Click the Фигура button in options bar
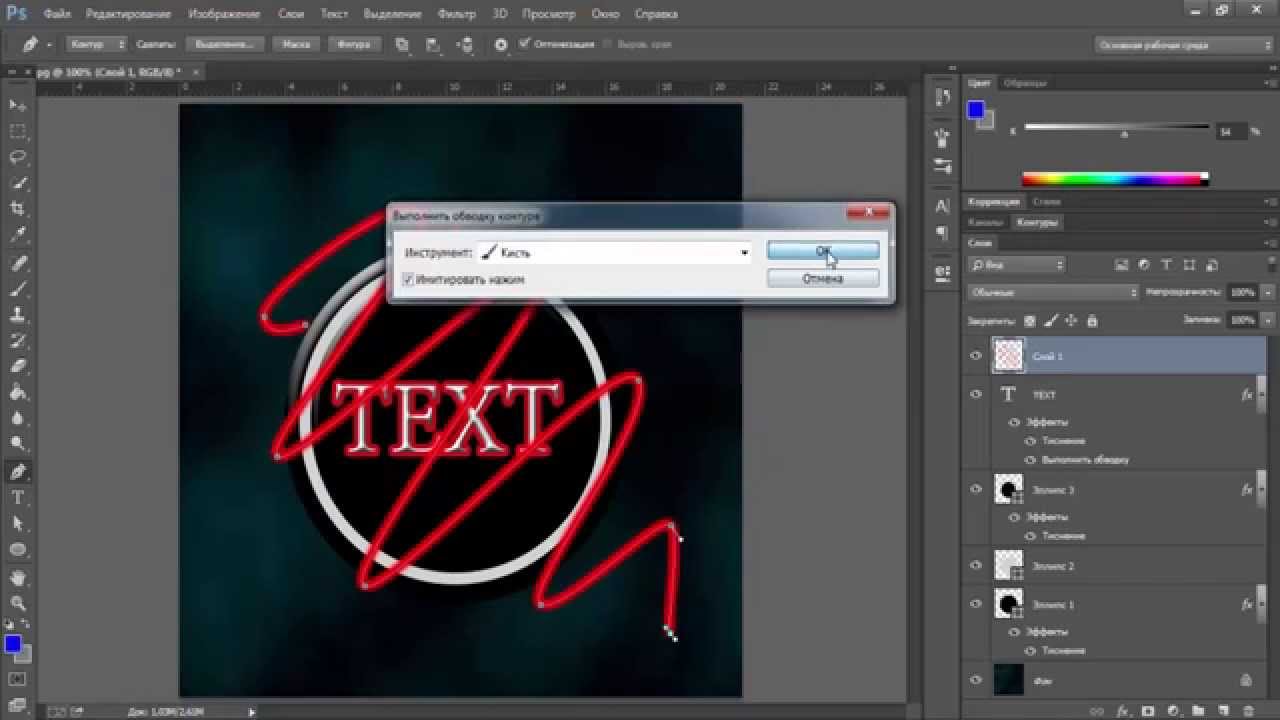The image size is (1280, 720). coord(354,45)
